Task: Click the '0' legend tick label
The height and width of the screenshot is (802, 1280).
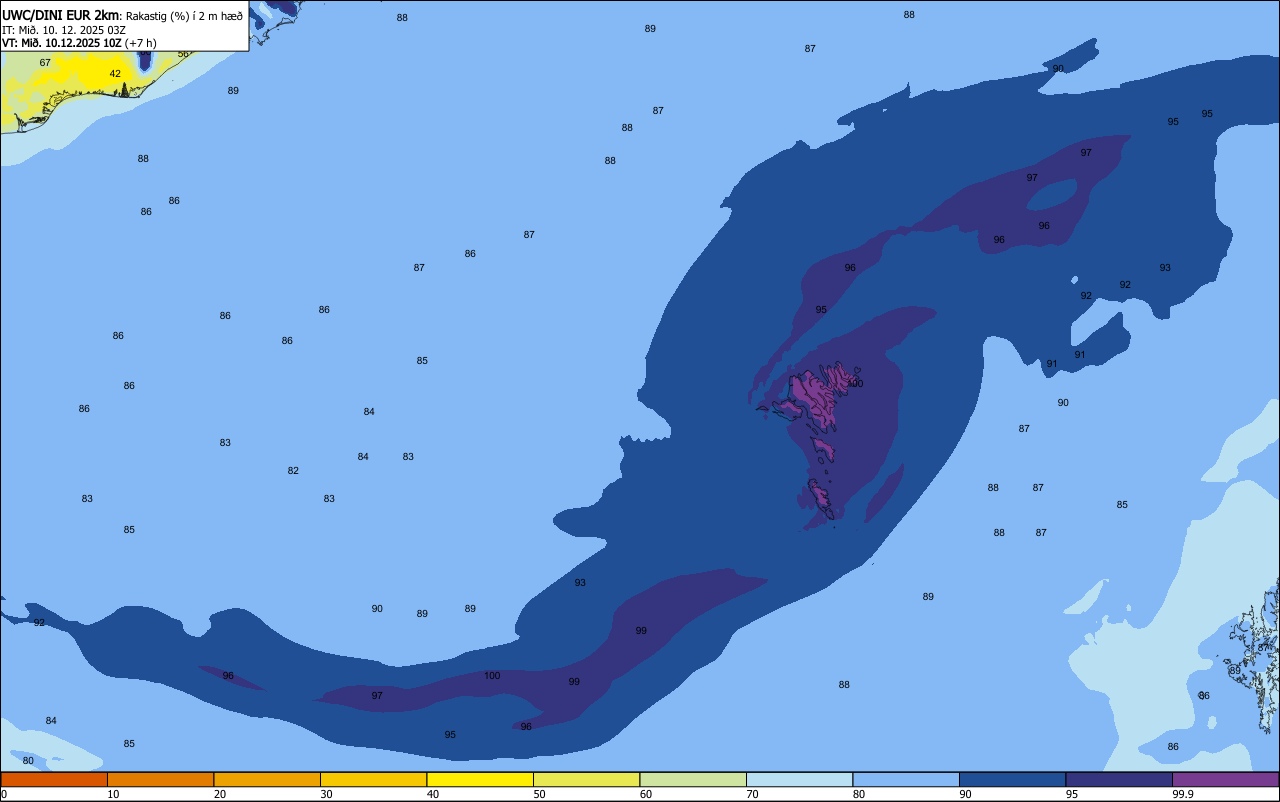Action: pyautogui.click(x=4, y=794)
